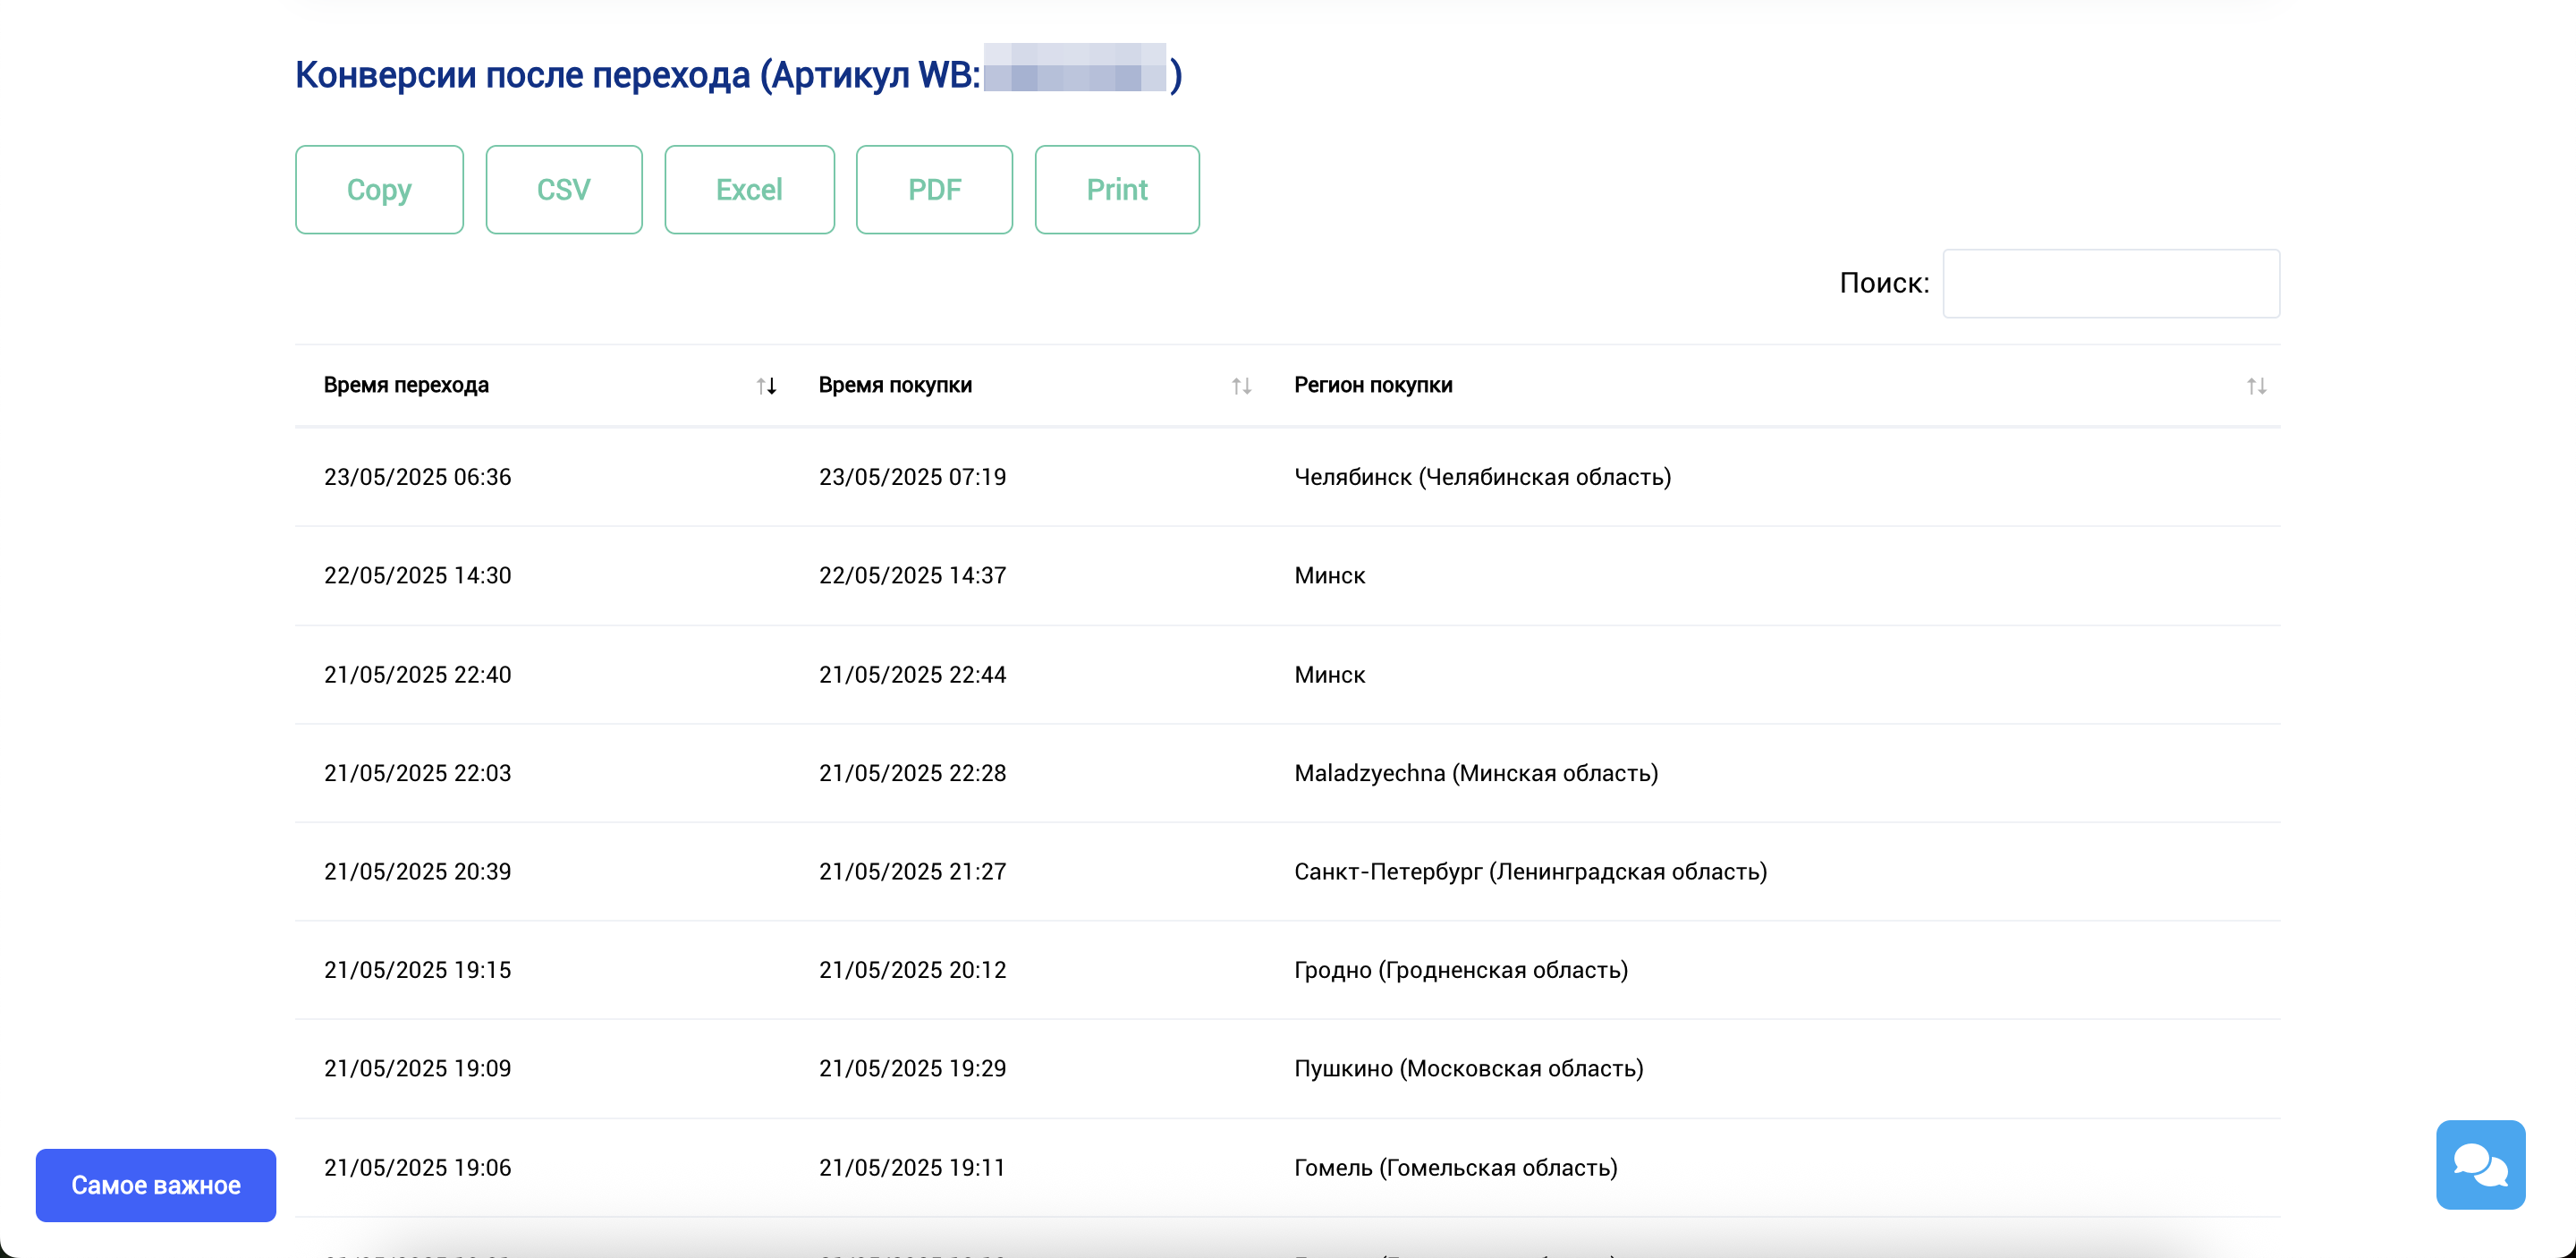Select Минск in the 22/05/2025 14:30 row

point(1329,576)
